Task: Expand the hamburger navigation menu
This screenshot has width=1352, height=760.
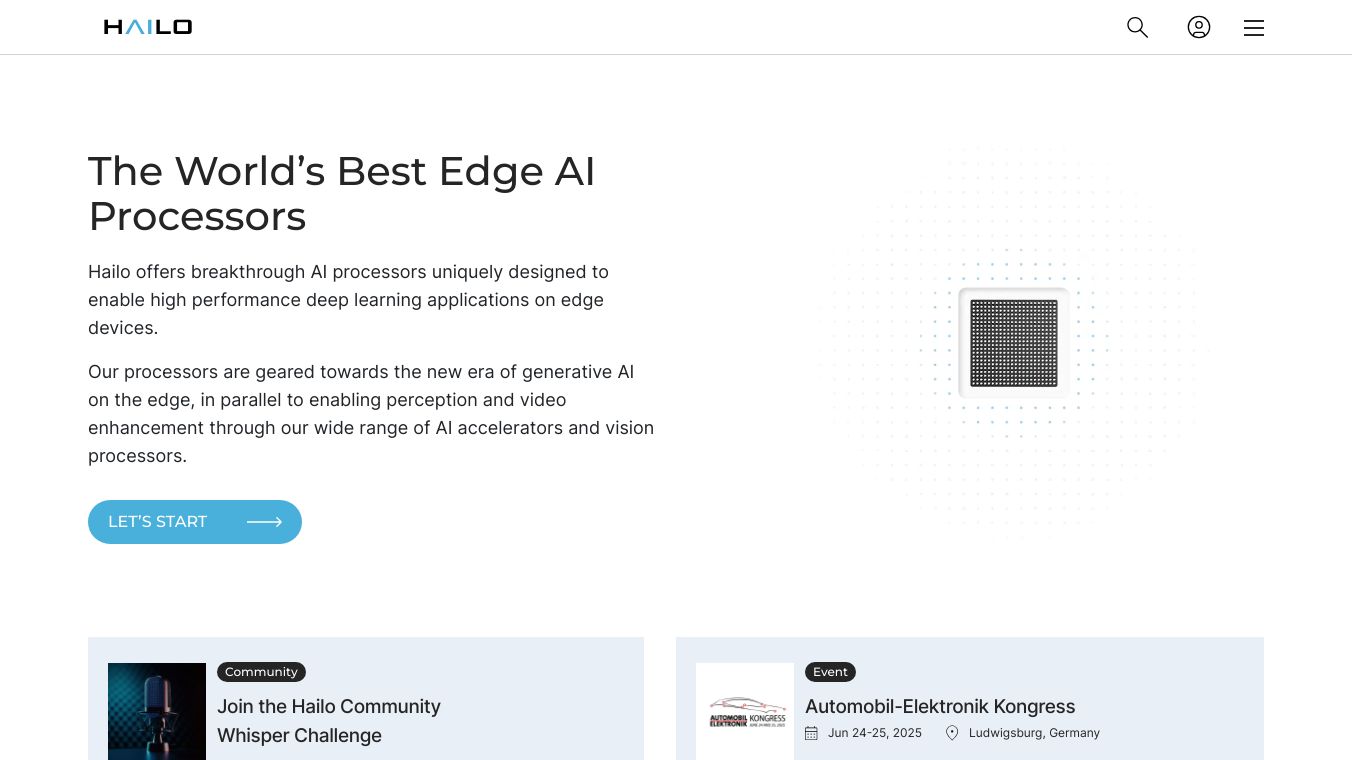Action: [1254, 28]
